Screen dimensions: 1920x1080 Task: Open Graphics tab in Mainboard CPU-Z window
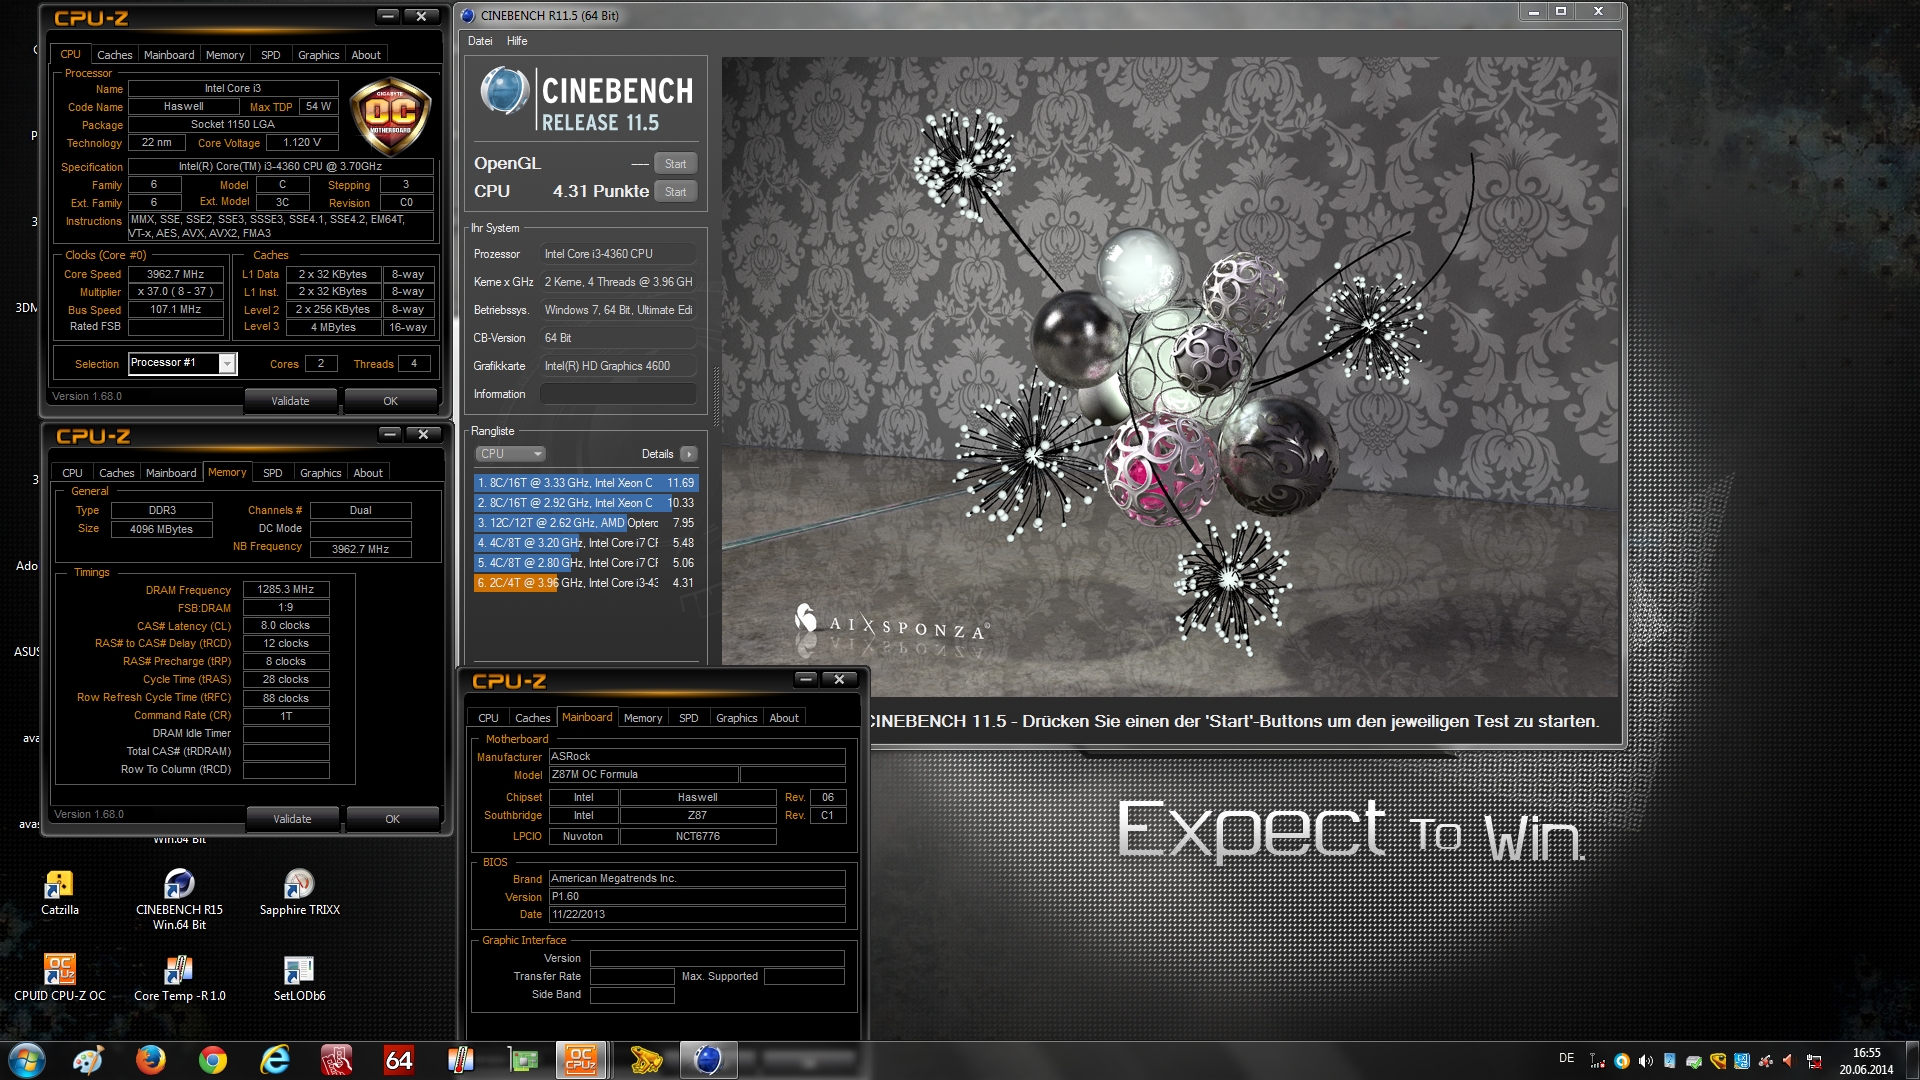click(737, 718)
